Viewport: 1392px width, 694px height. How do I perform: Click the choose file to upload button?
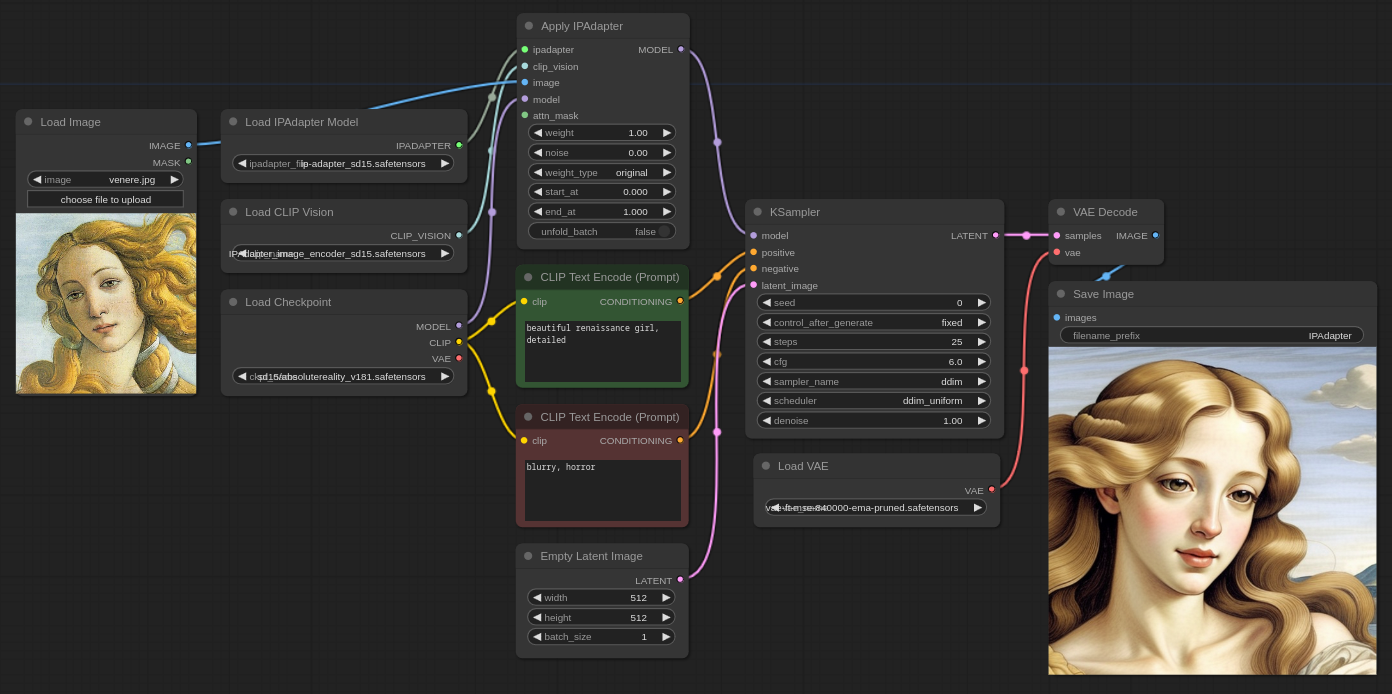point(105,199)
